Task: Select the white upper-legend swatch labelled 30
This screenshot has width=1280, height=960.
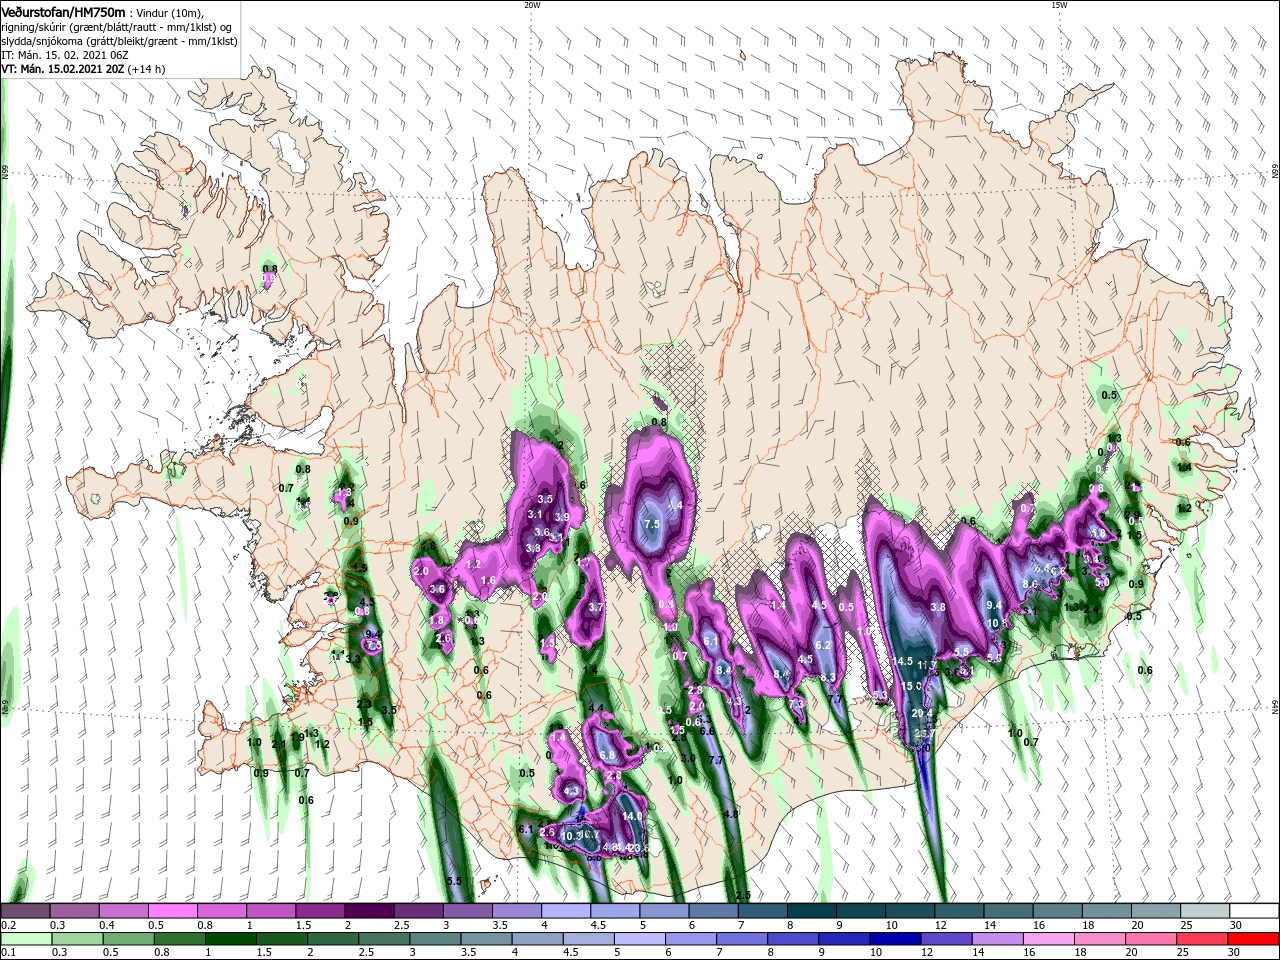Action: pos(1254,911)
